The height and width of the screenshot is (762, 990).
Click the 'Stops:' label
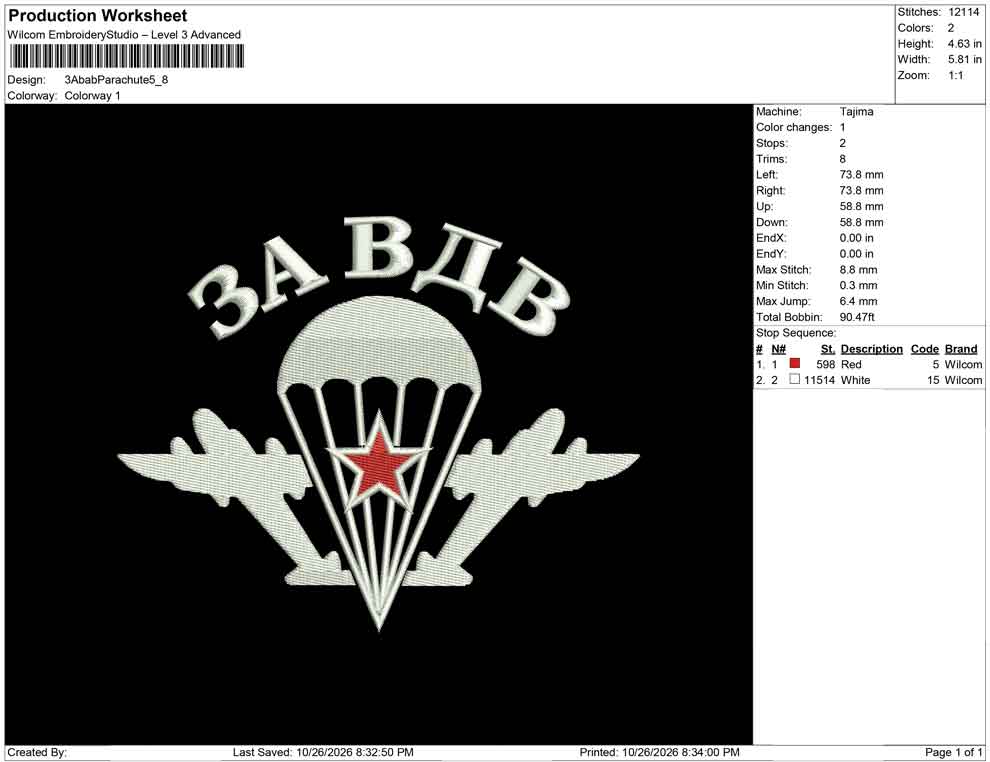[772, 143]
